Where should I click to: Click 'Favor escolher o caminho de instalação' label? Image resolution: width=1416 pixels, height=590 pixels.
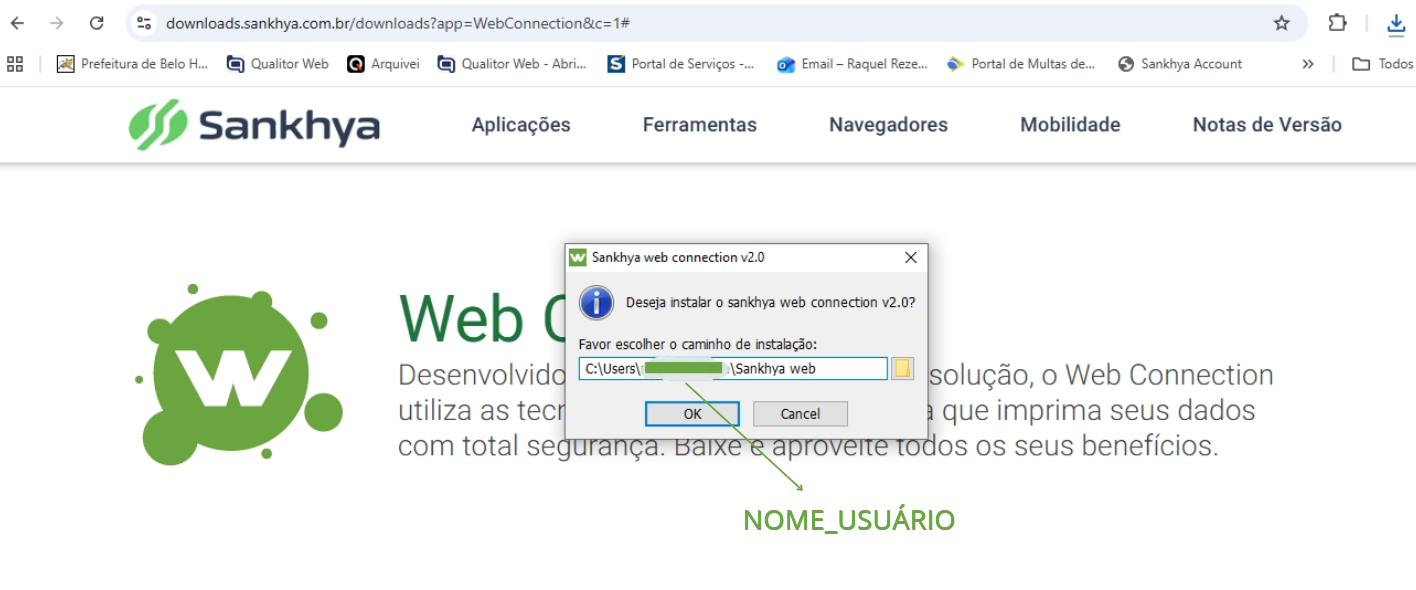point(698,344)
